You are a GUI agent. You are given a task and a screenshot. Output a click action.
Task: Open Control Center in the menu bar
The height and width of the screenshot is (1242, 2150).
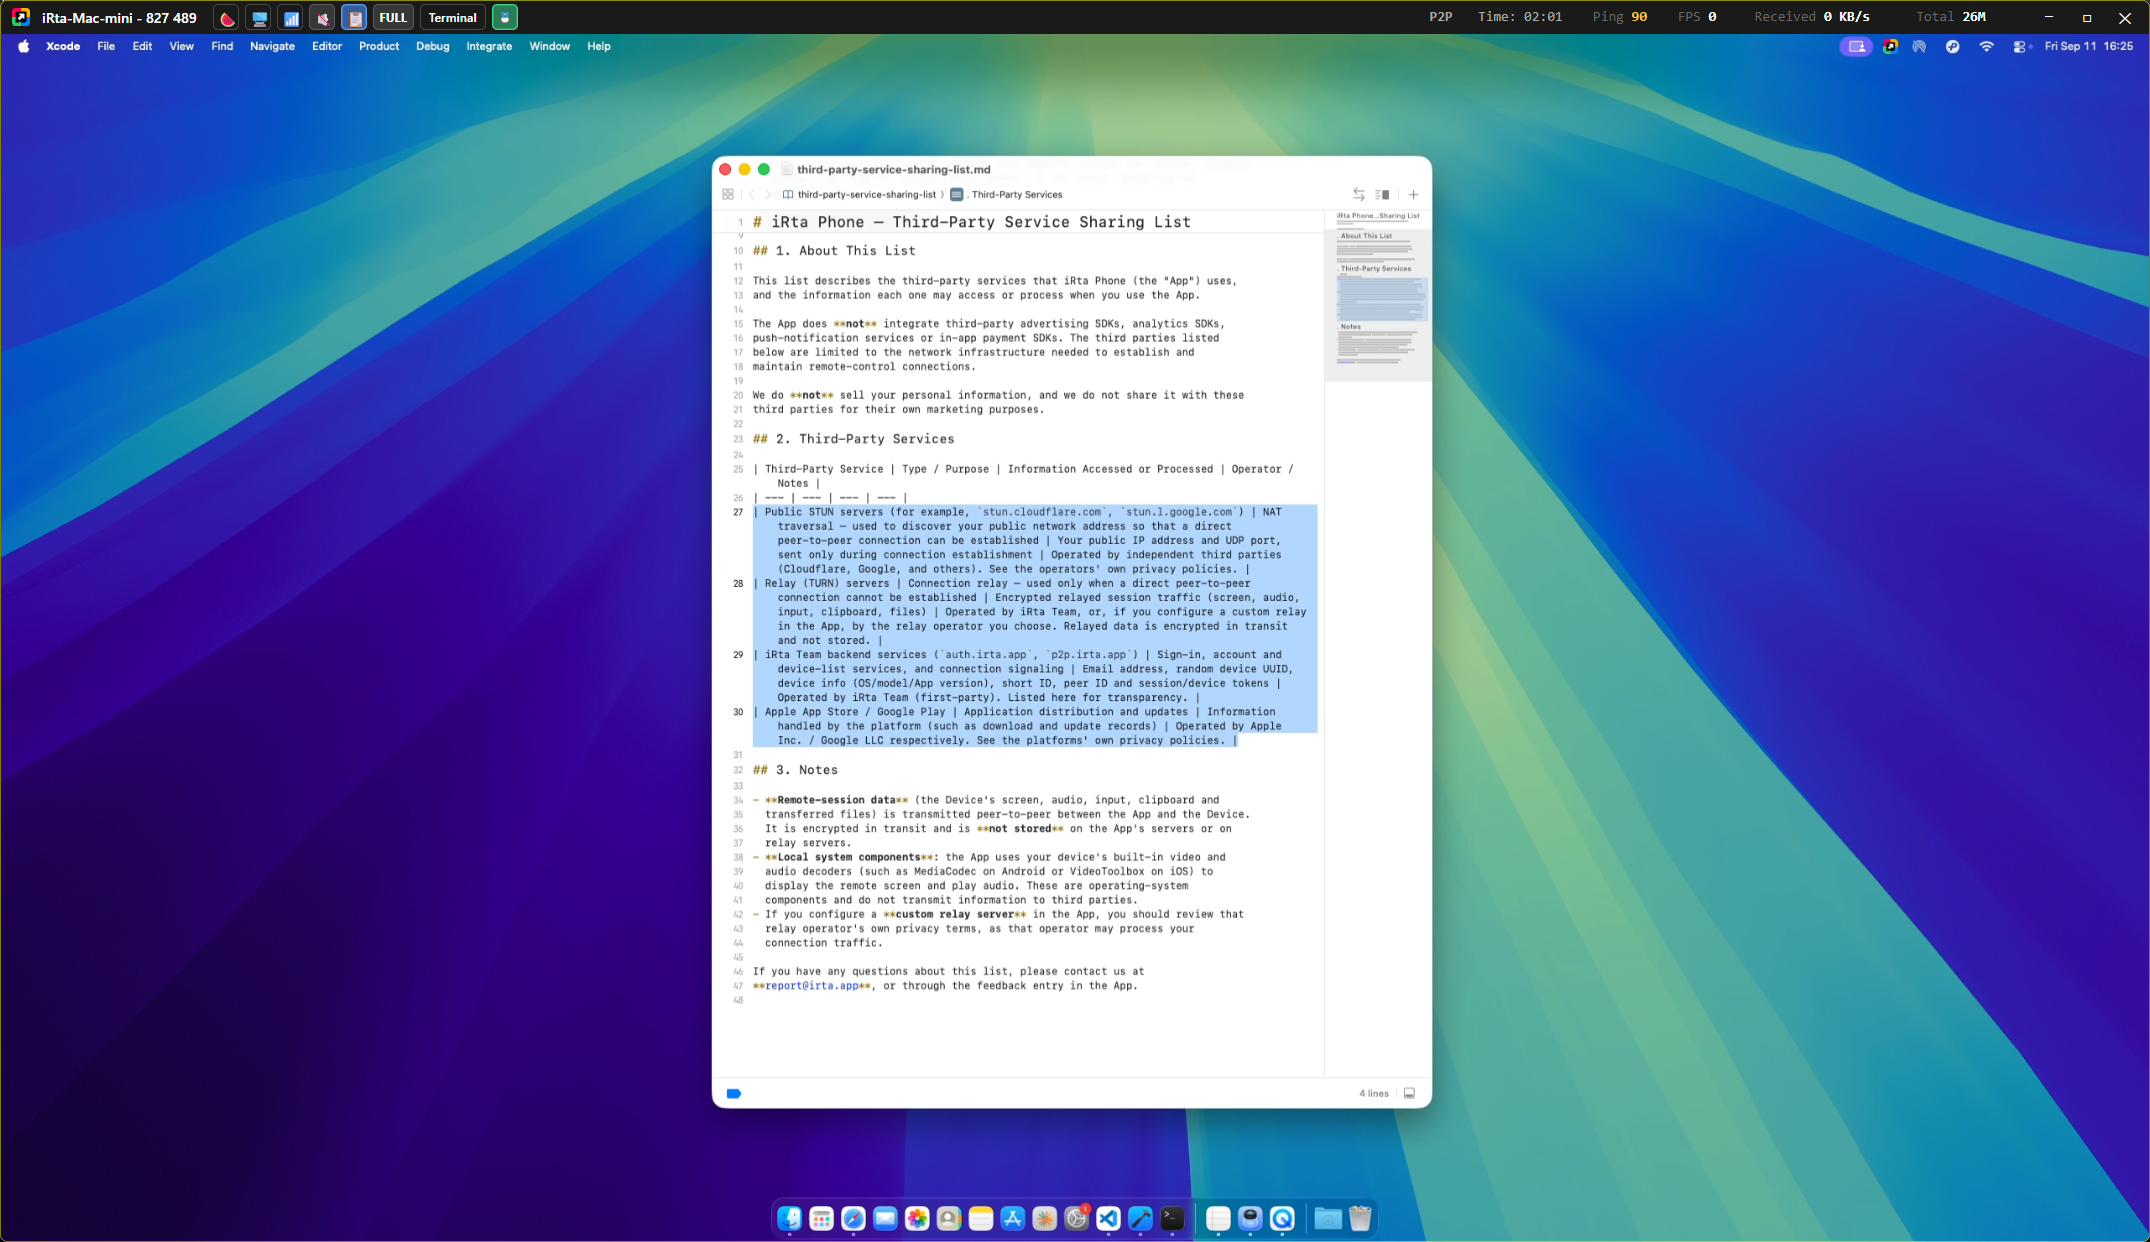click(2021, 46)
